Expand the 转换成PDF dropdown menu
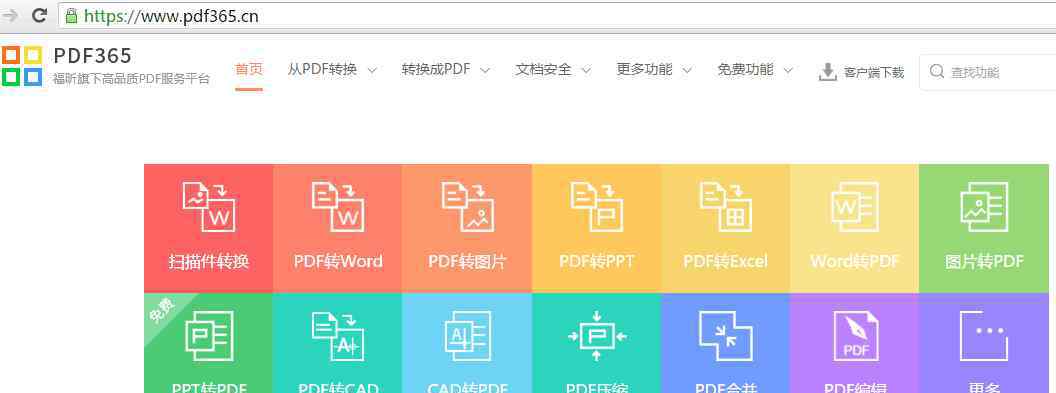This screenshot has height=393, width=1056. click(445, 69)
